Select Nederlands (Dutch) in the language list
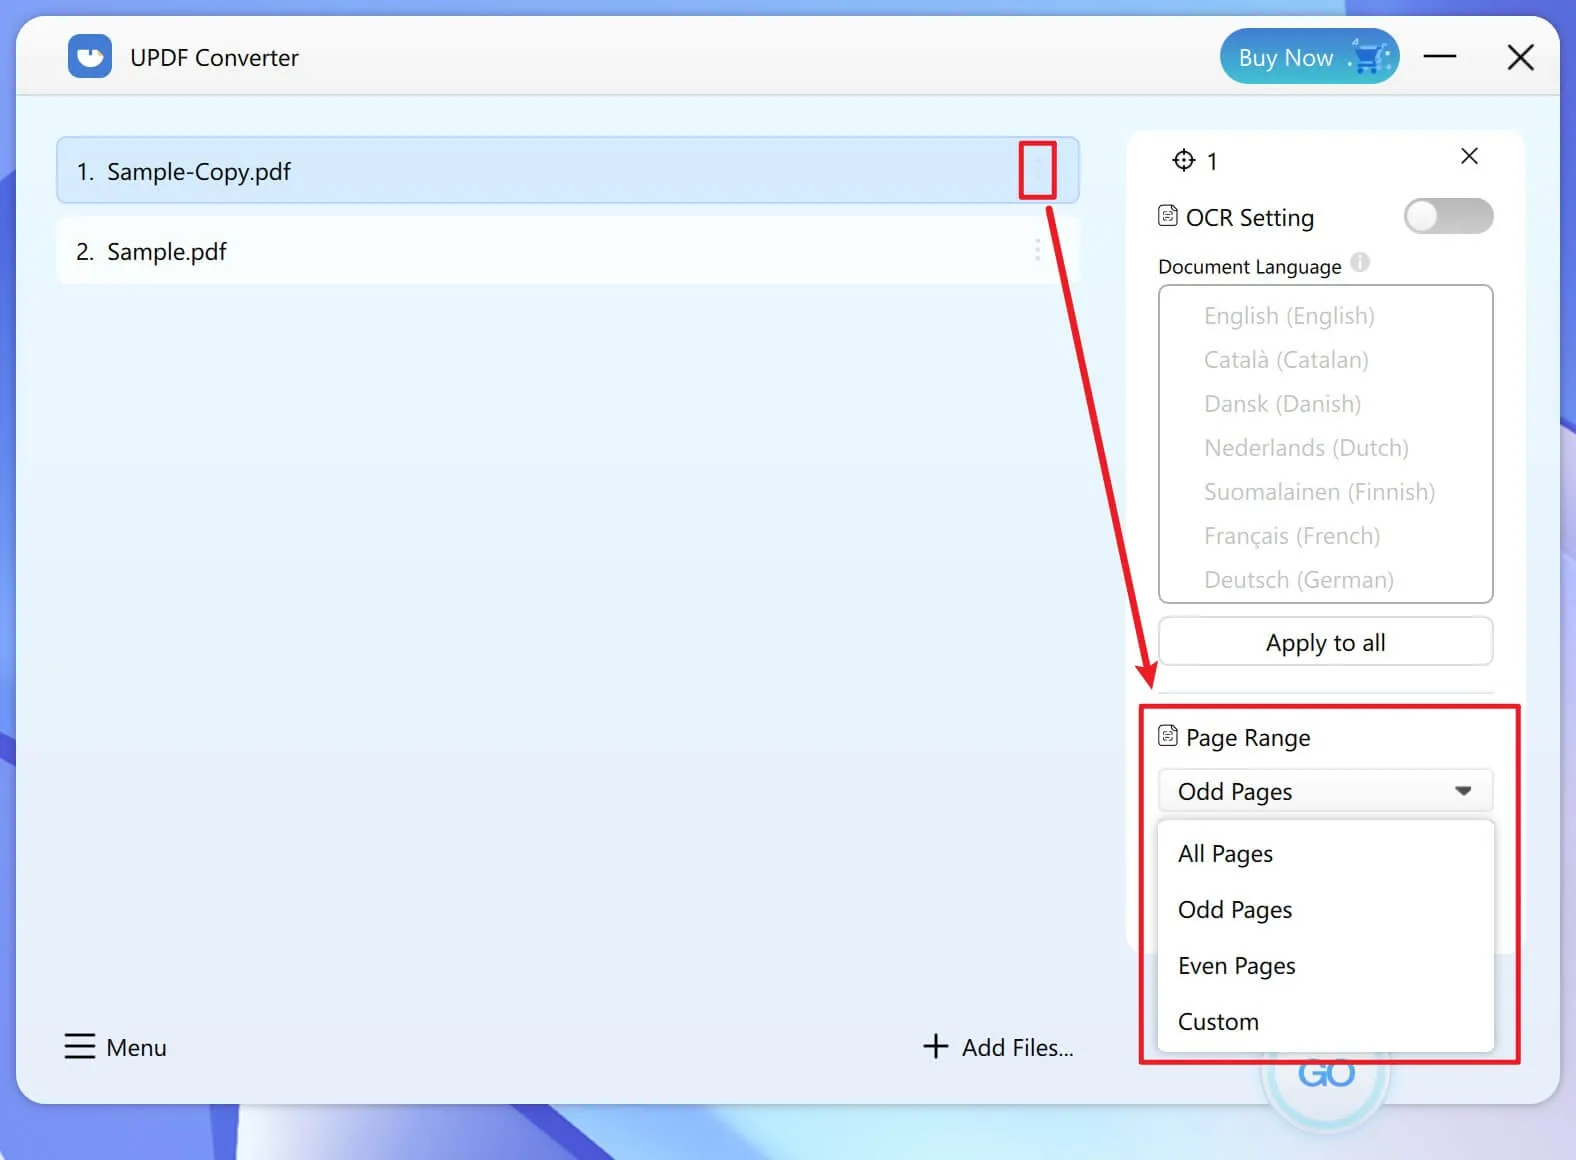 click(1306, 448)
